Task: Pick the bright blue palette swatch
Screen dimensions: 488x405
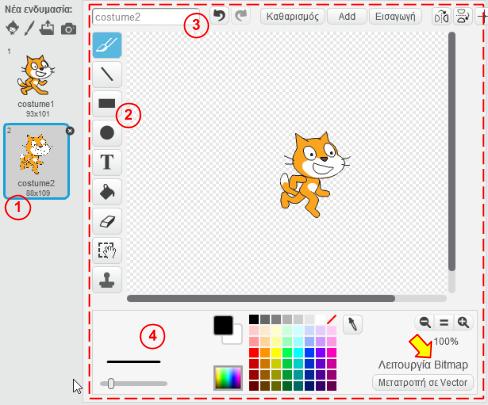Action: [309, 353]
